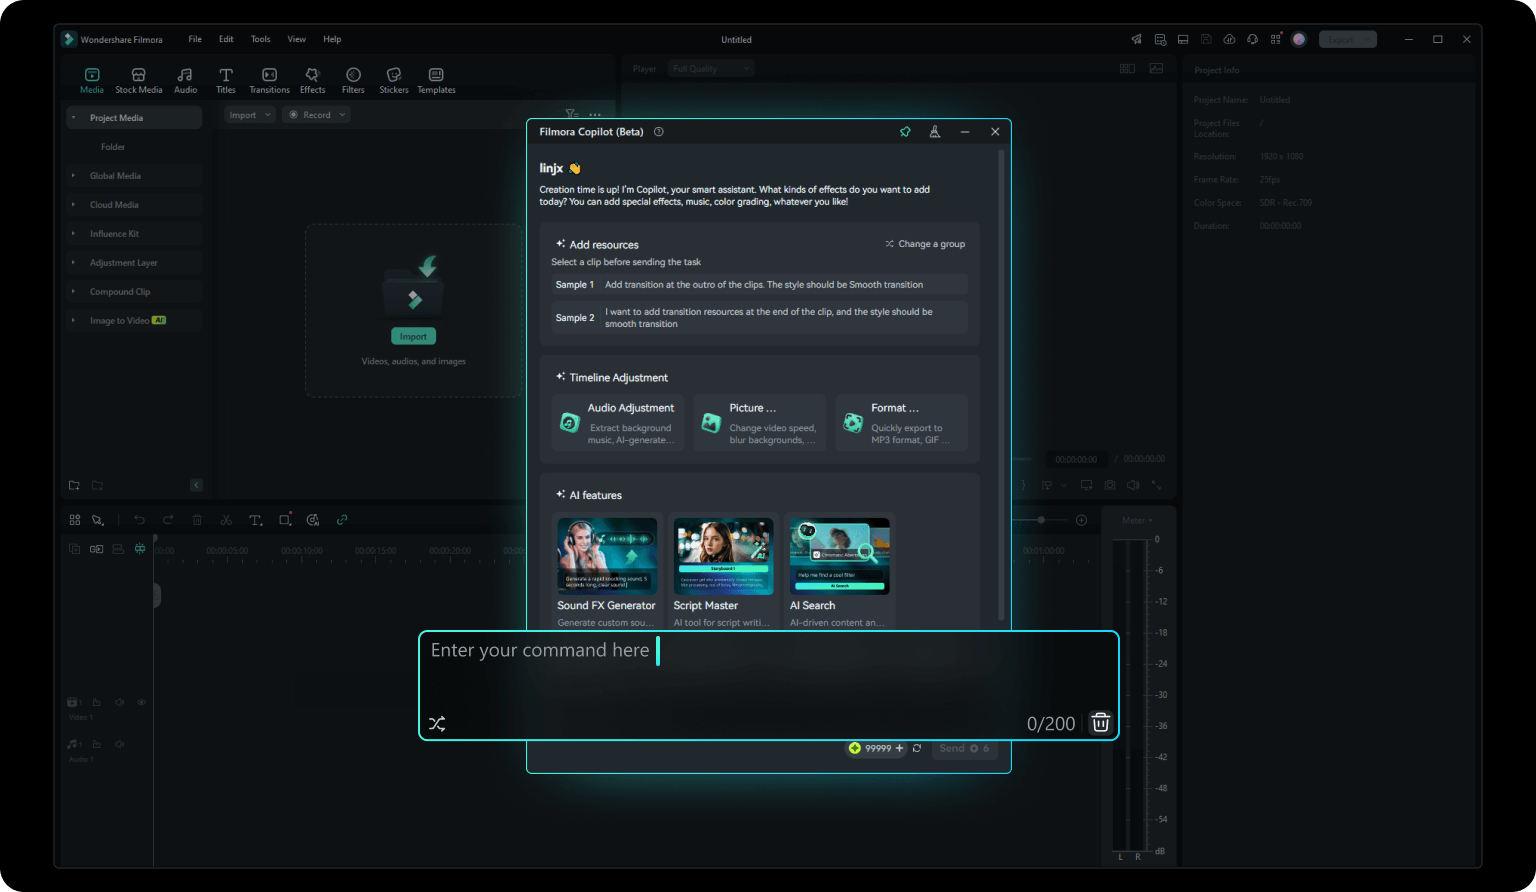
Task: Open the Stock Media tab
Action: click(x=138, y=81)
